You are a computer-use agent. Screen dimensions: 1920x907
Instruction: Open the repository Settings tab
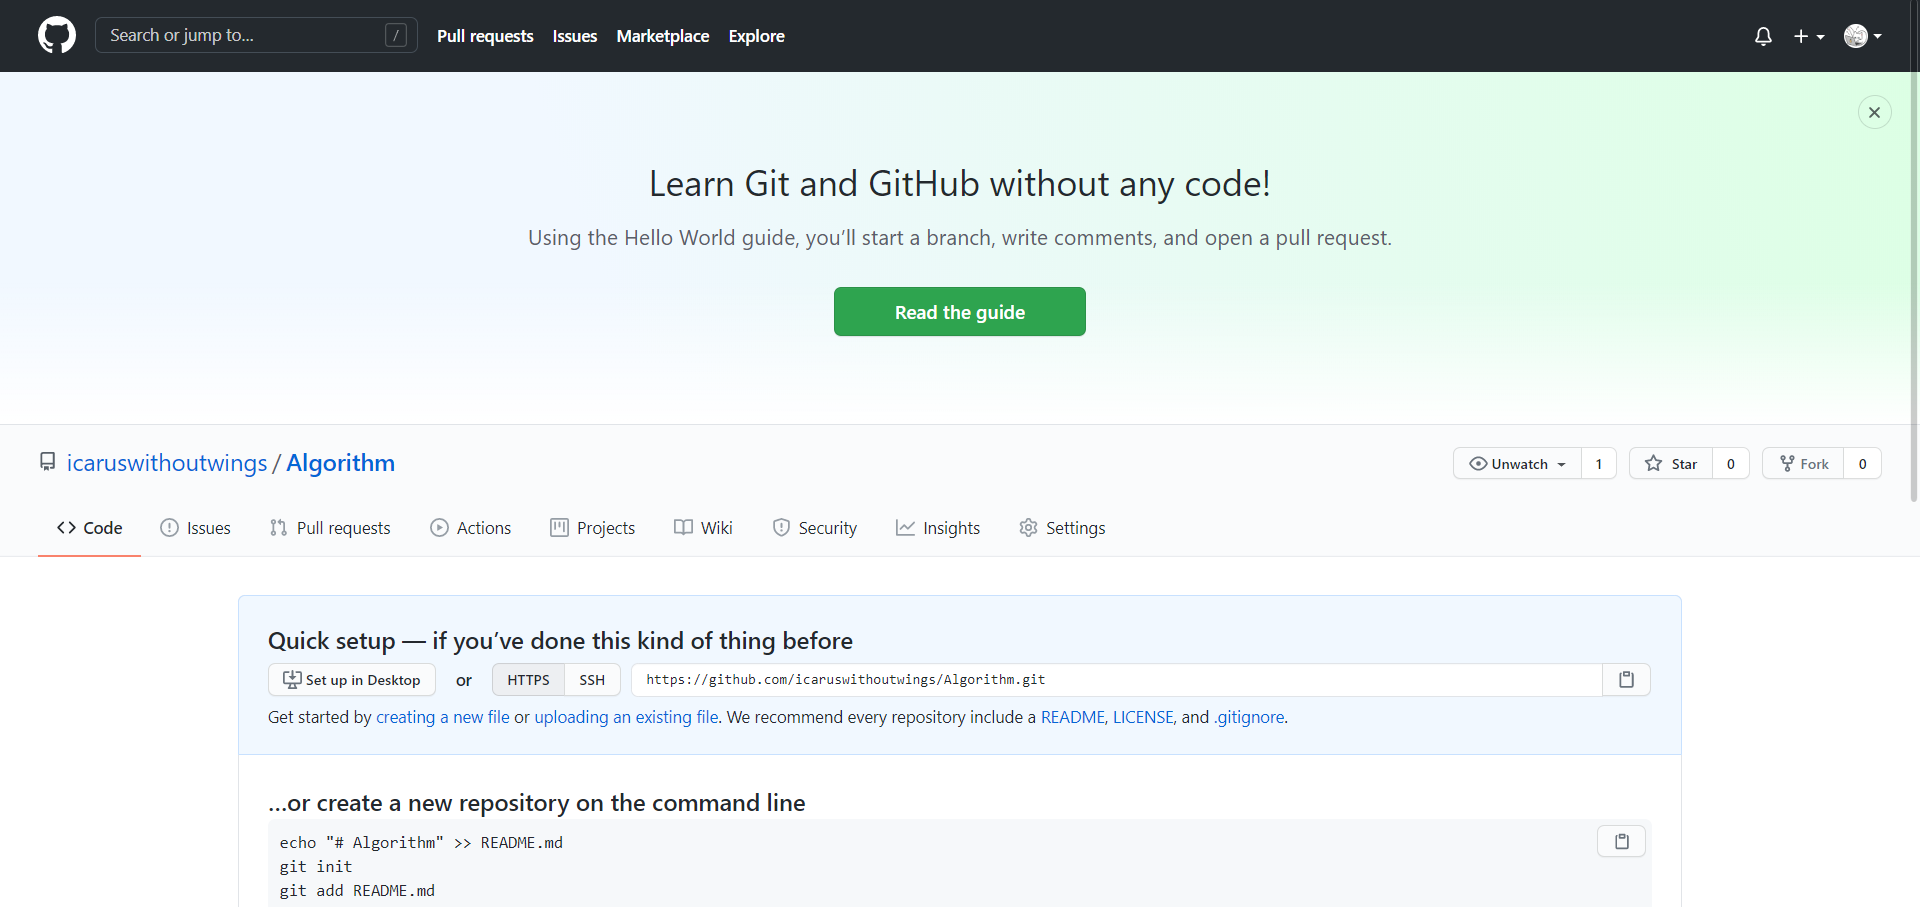coord(1062,528)
